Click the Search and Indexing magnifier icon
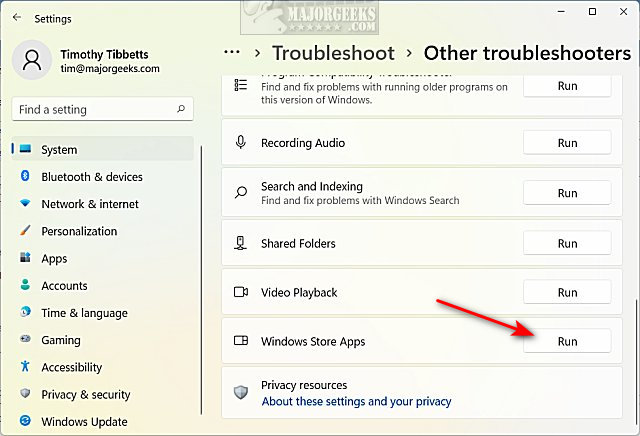The height and width of the screenshot is (436, 640). [241, 192]
